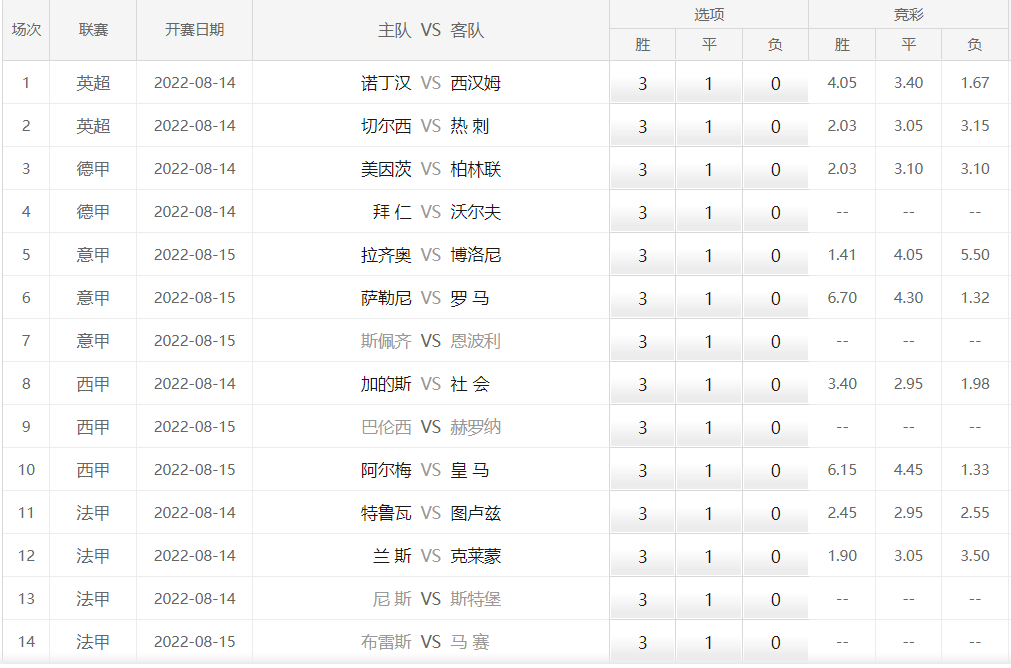Choose loss 0 for 巴伦西 vs 赫罗纳
The width and height of the screenshot is (1011, 668).
point(776,427)
